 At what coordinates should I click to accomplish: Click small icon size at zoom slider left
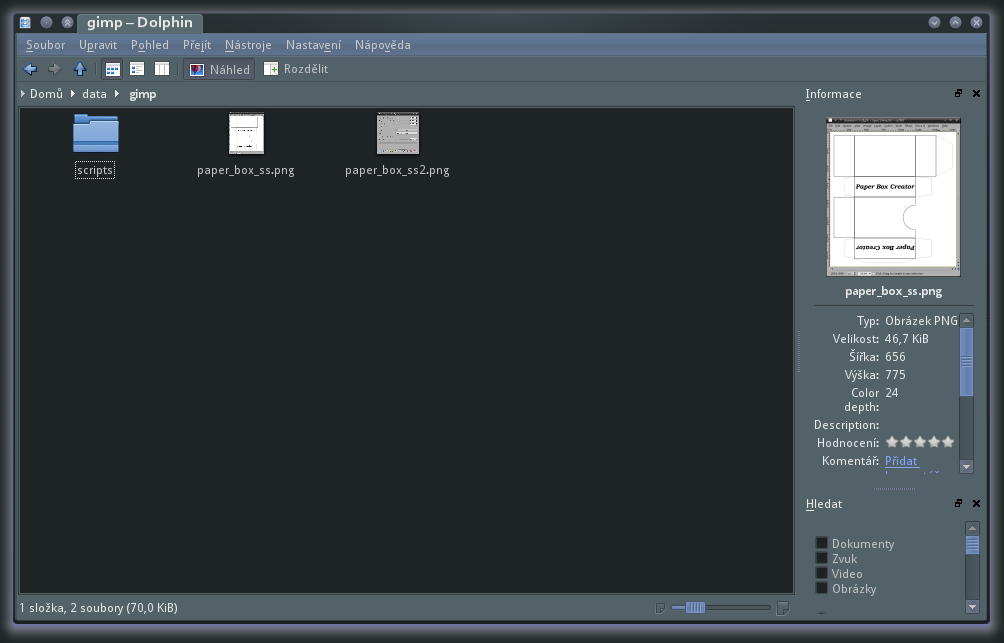click(660, 608)
